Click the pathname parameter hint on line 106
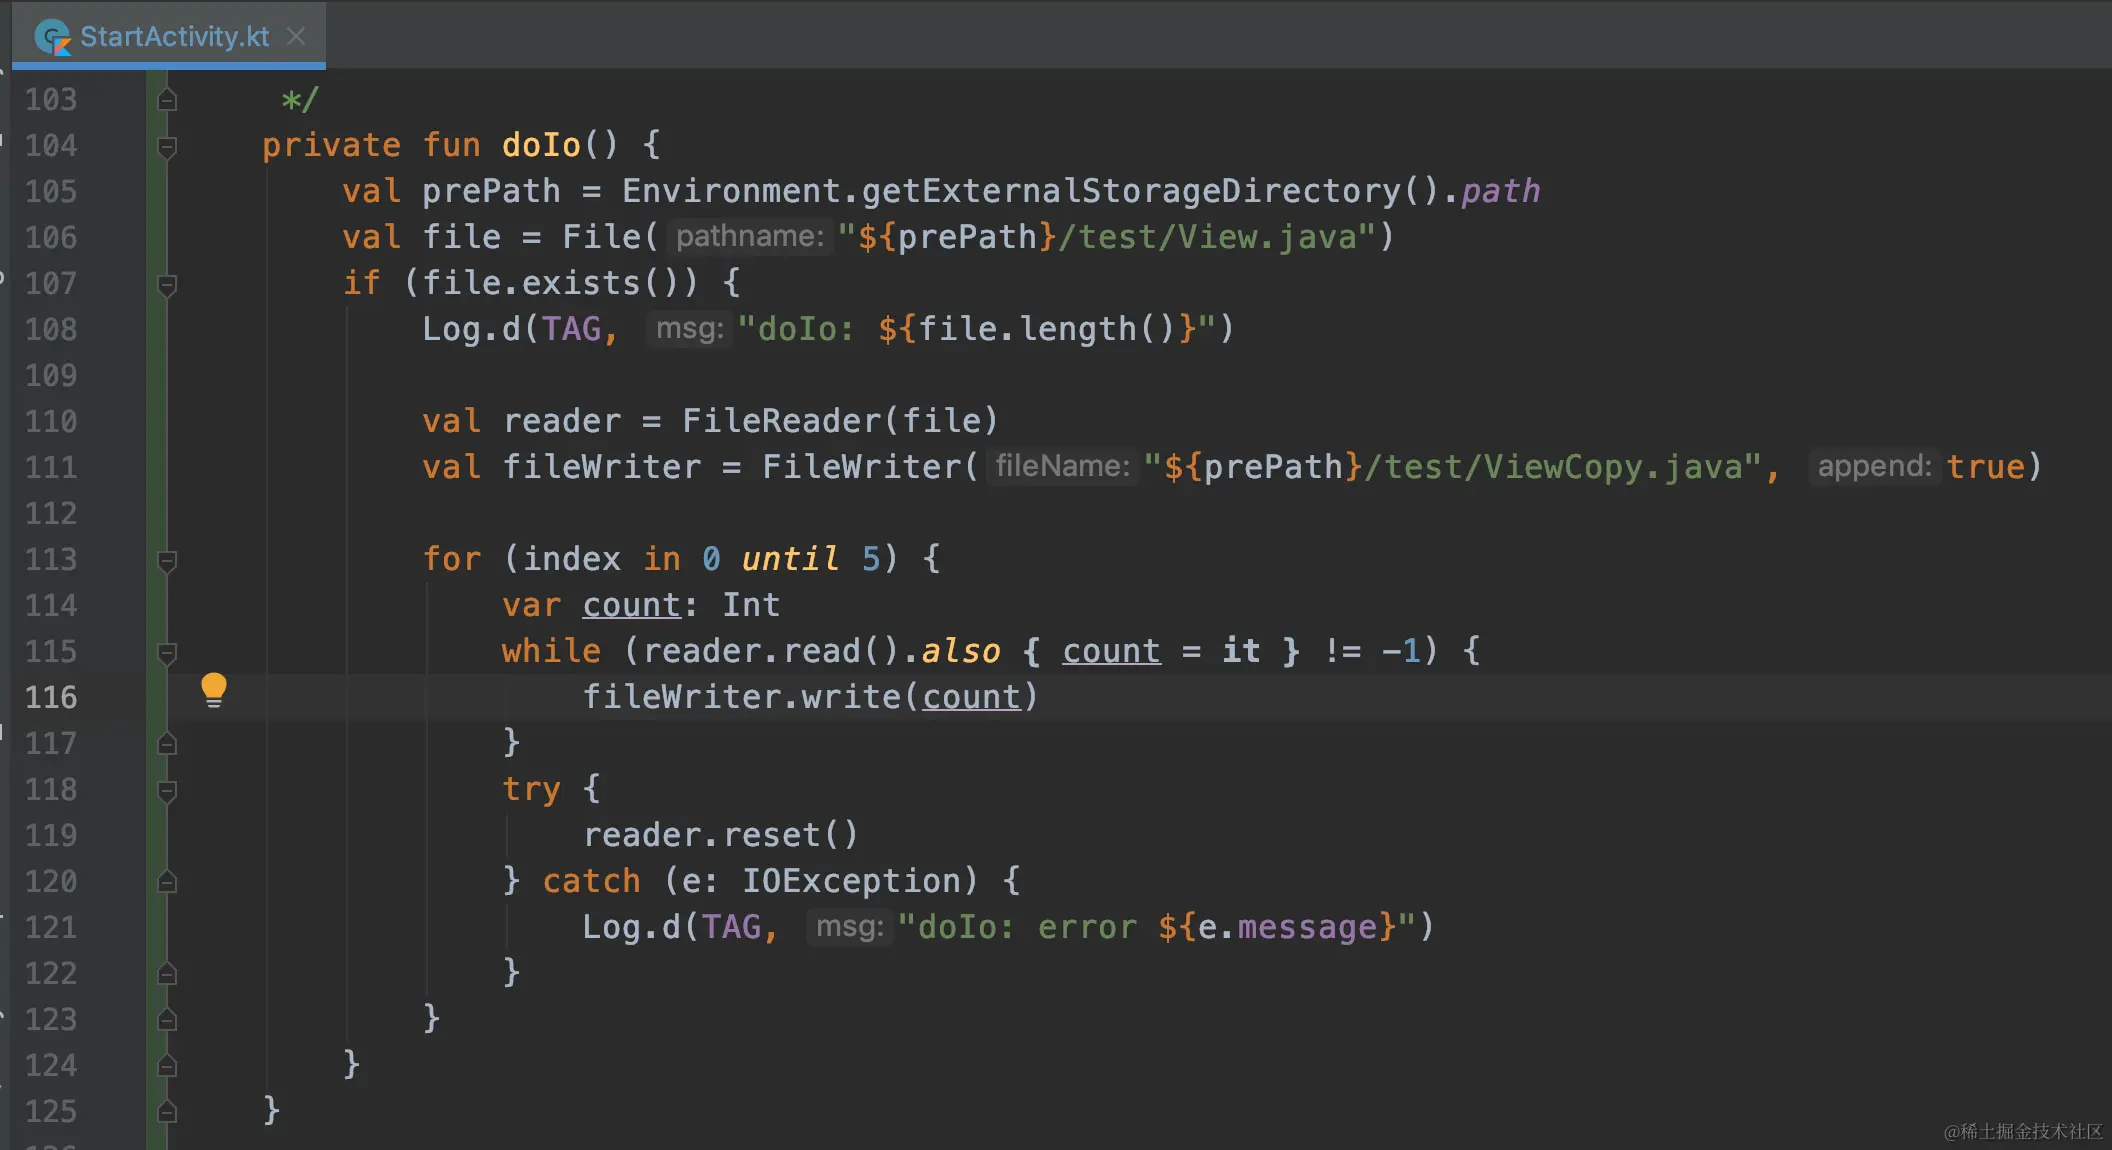Viewport: 2112px width, 1150px height. [x=750, y=237]
